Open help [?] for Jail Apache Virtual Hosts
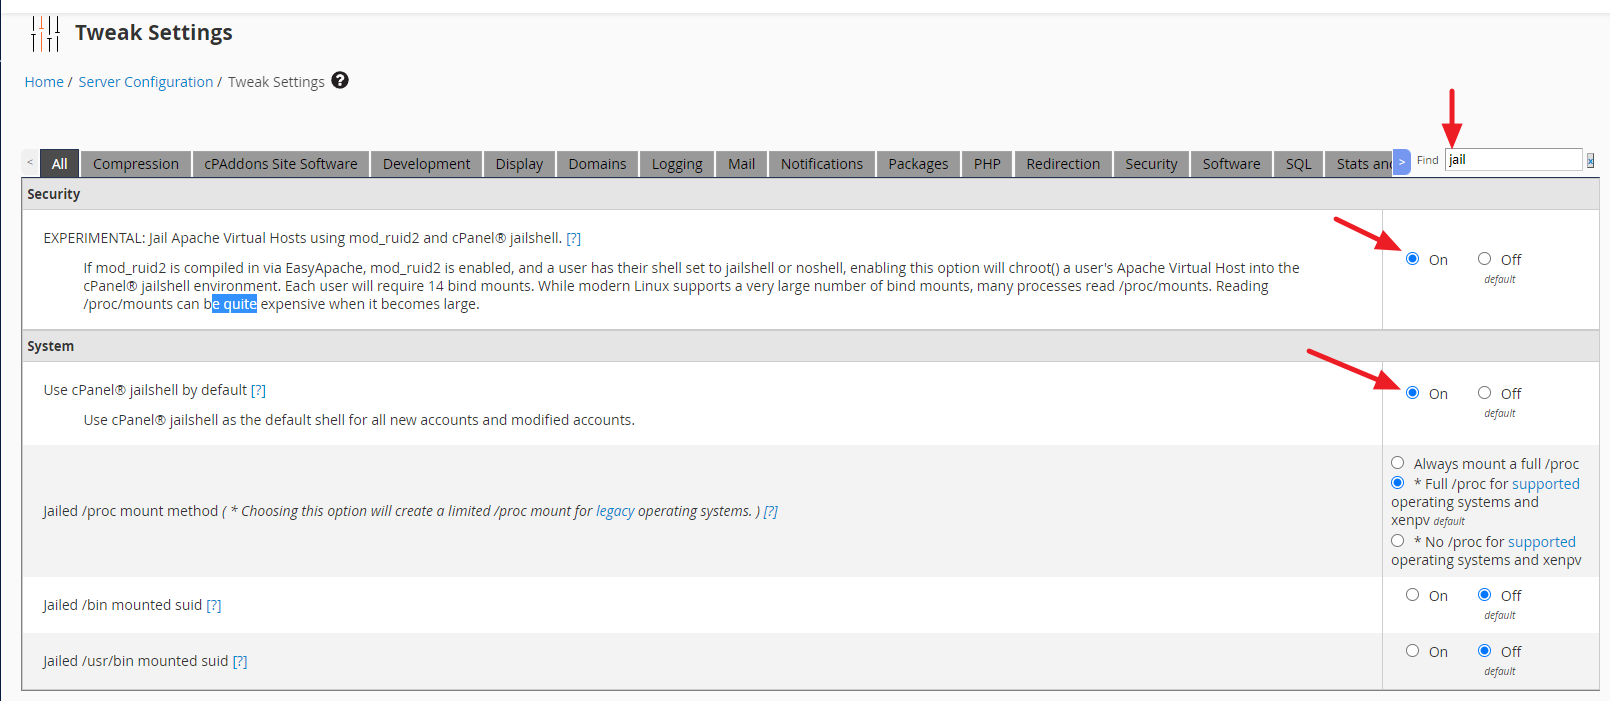This screenshot has height=701, width=1610. [x=573, y=238]
